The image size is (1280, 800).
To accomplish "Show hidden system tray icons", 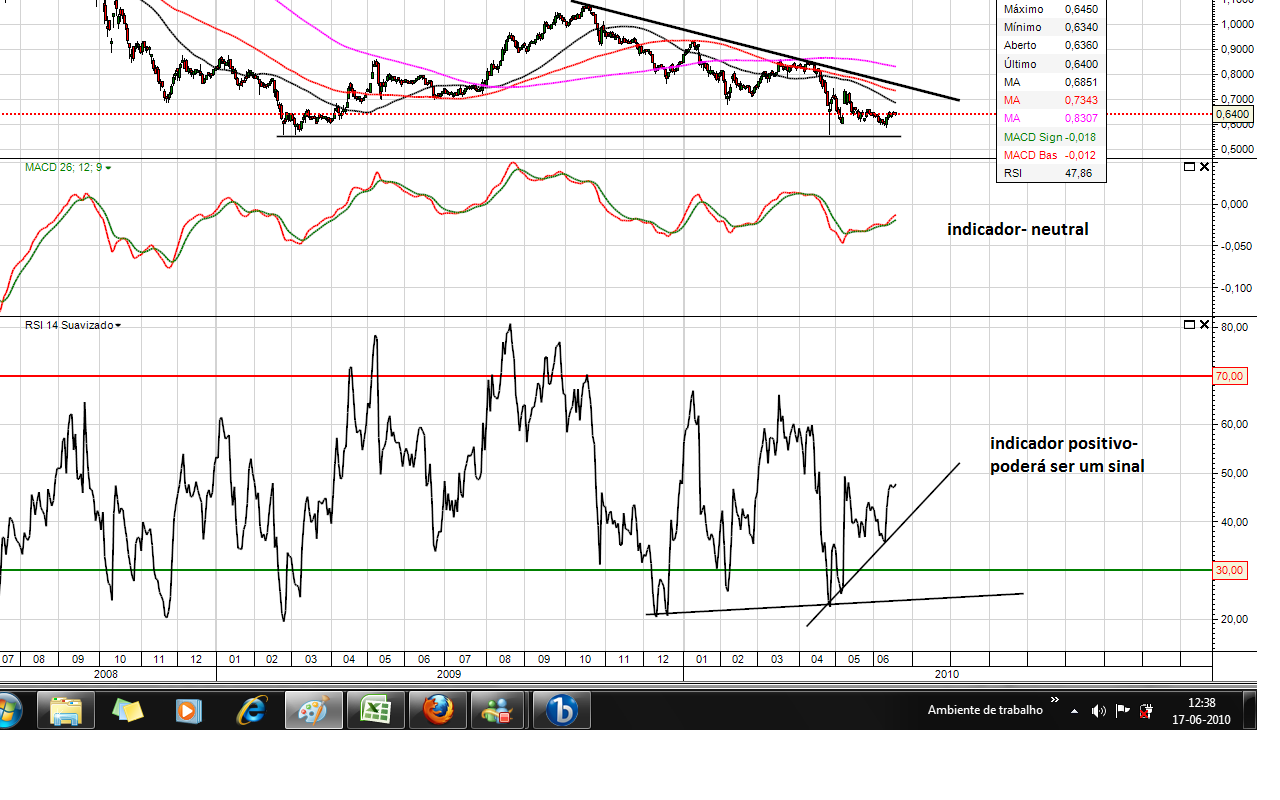I will 1074,711.
